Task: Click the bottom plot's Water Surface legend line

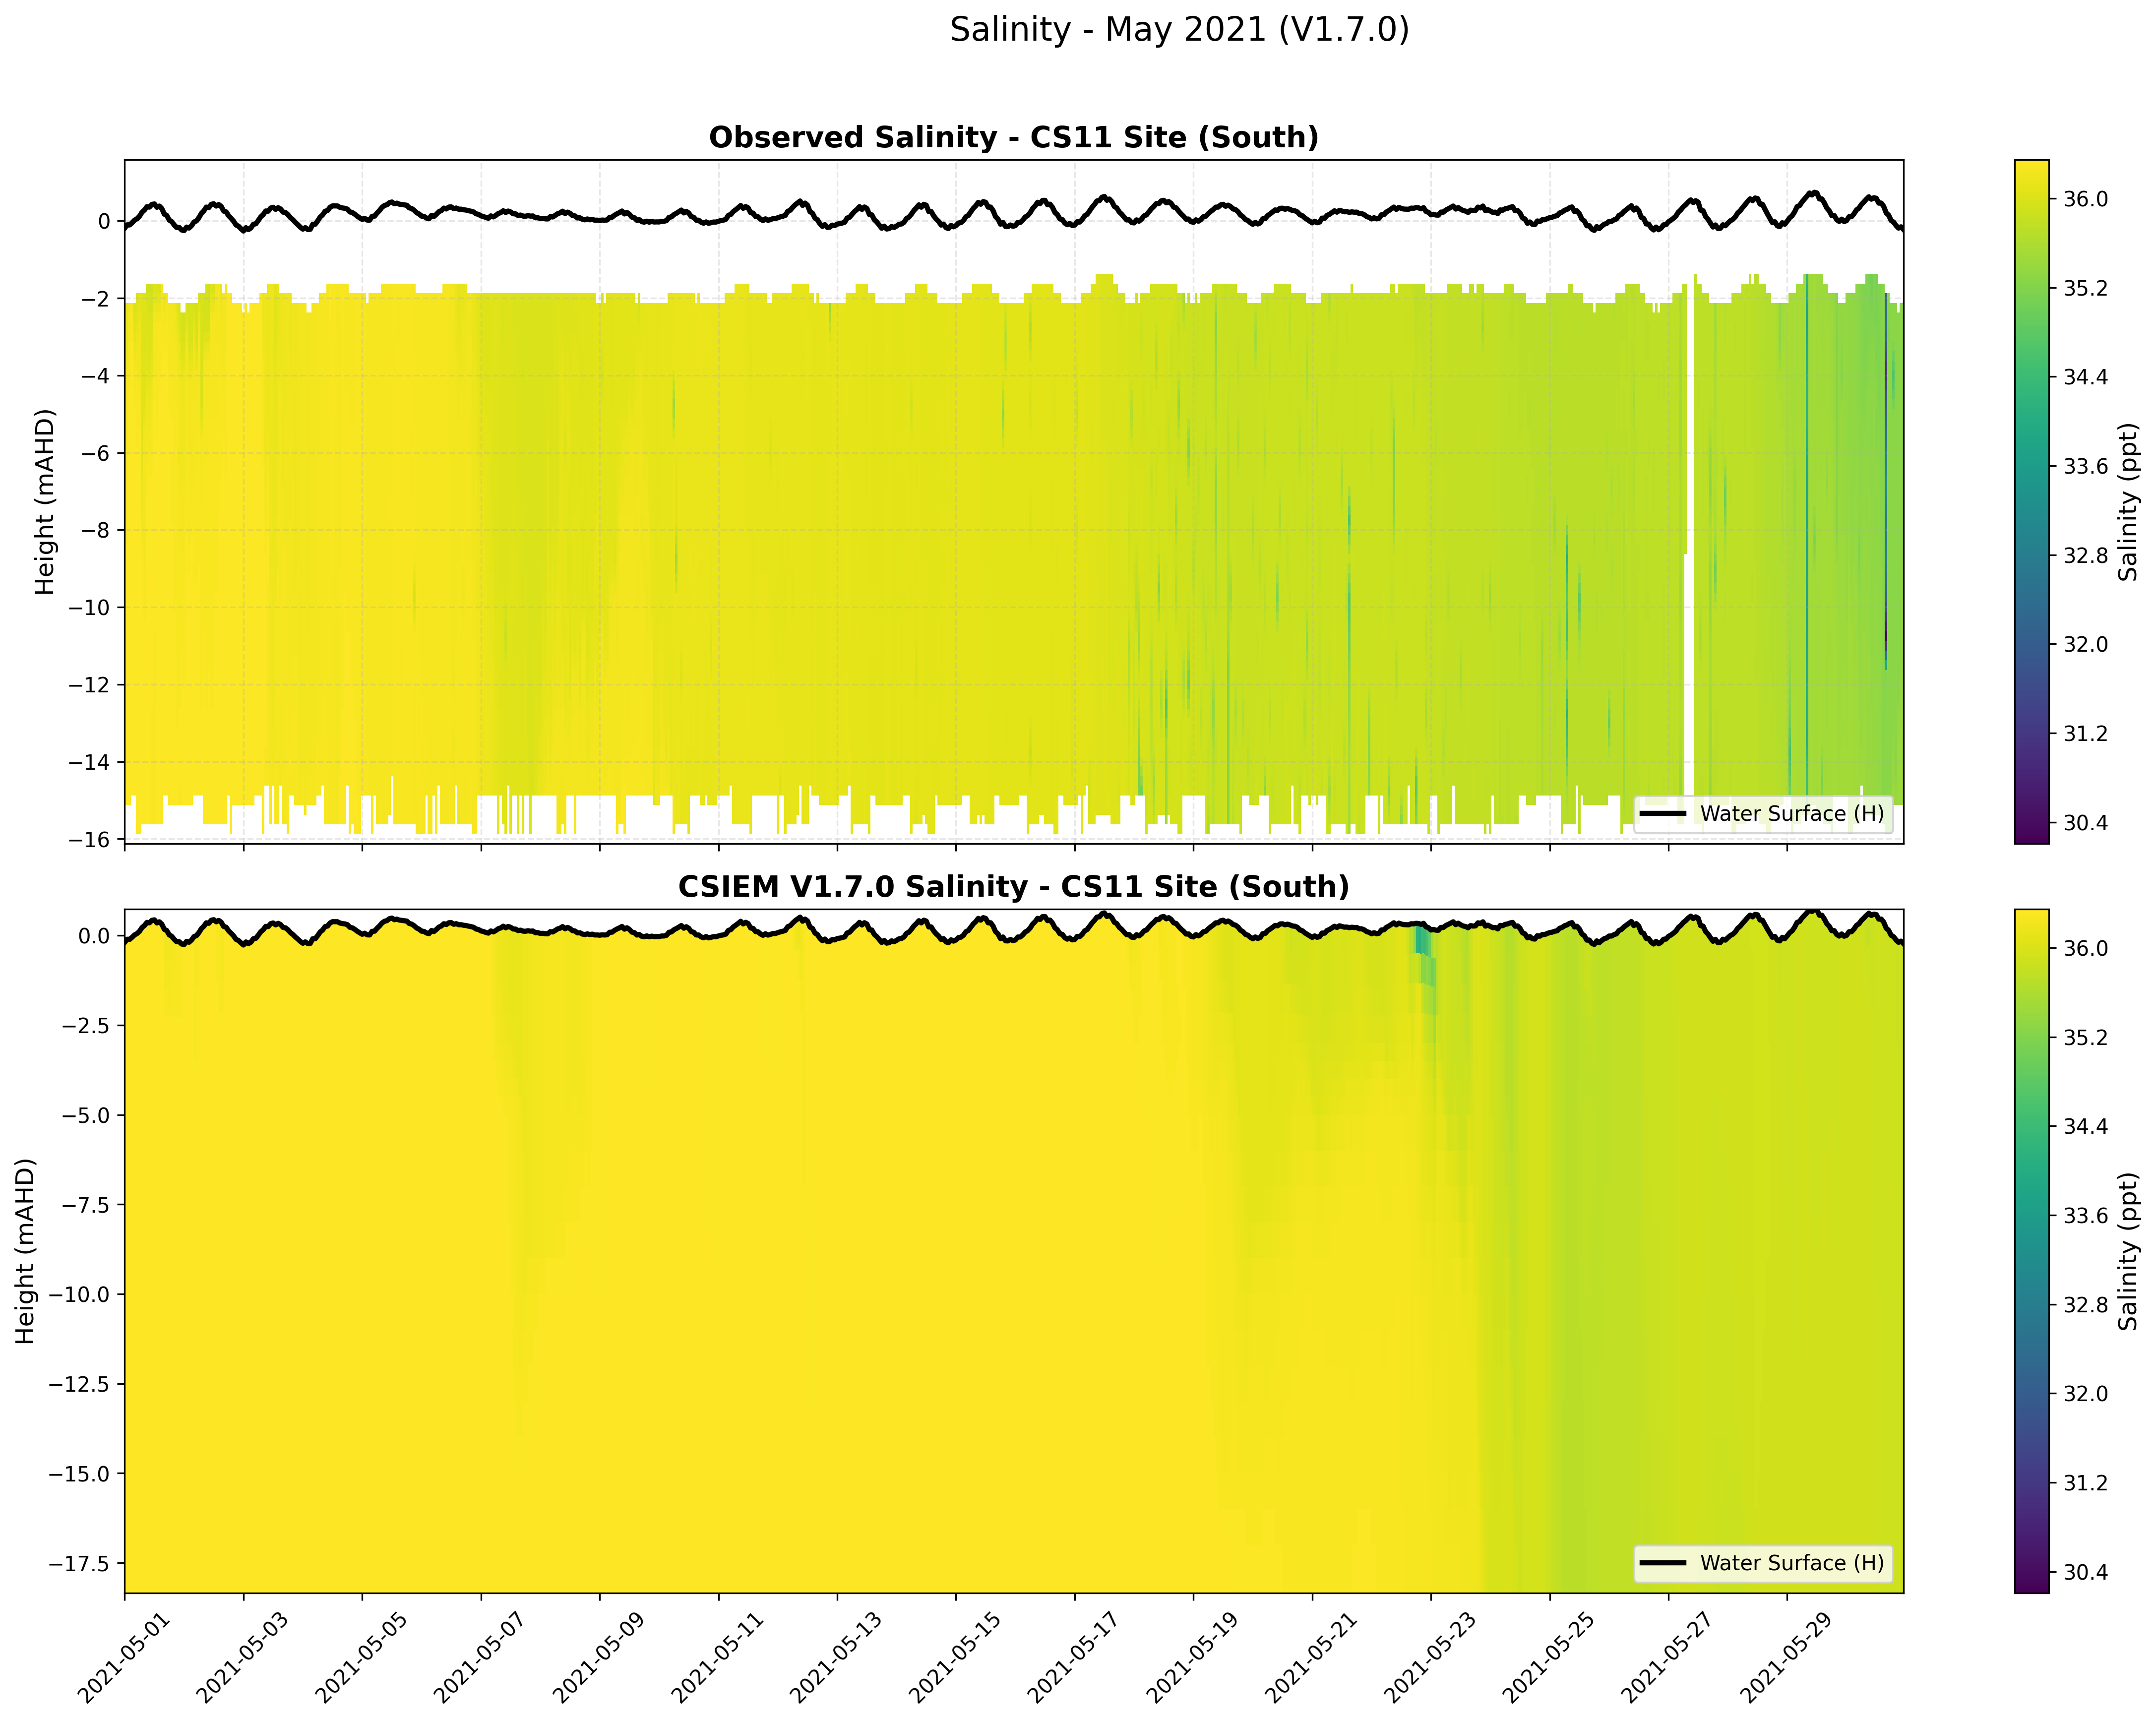Action: pos(1663,1563)
